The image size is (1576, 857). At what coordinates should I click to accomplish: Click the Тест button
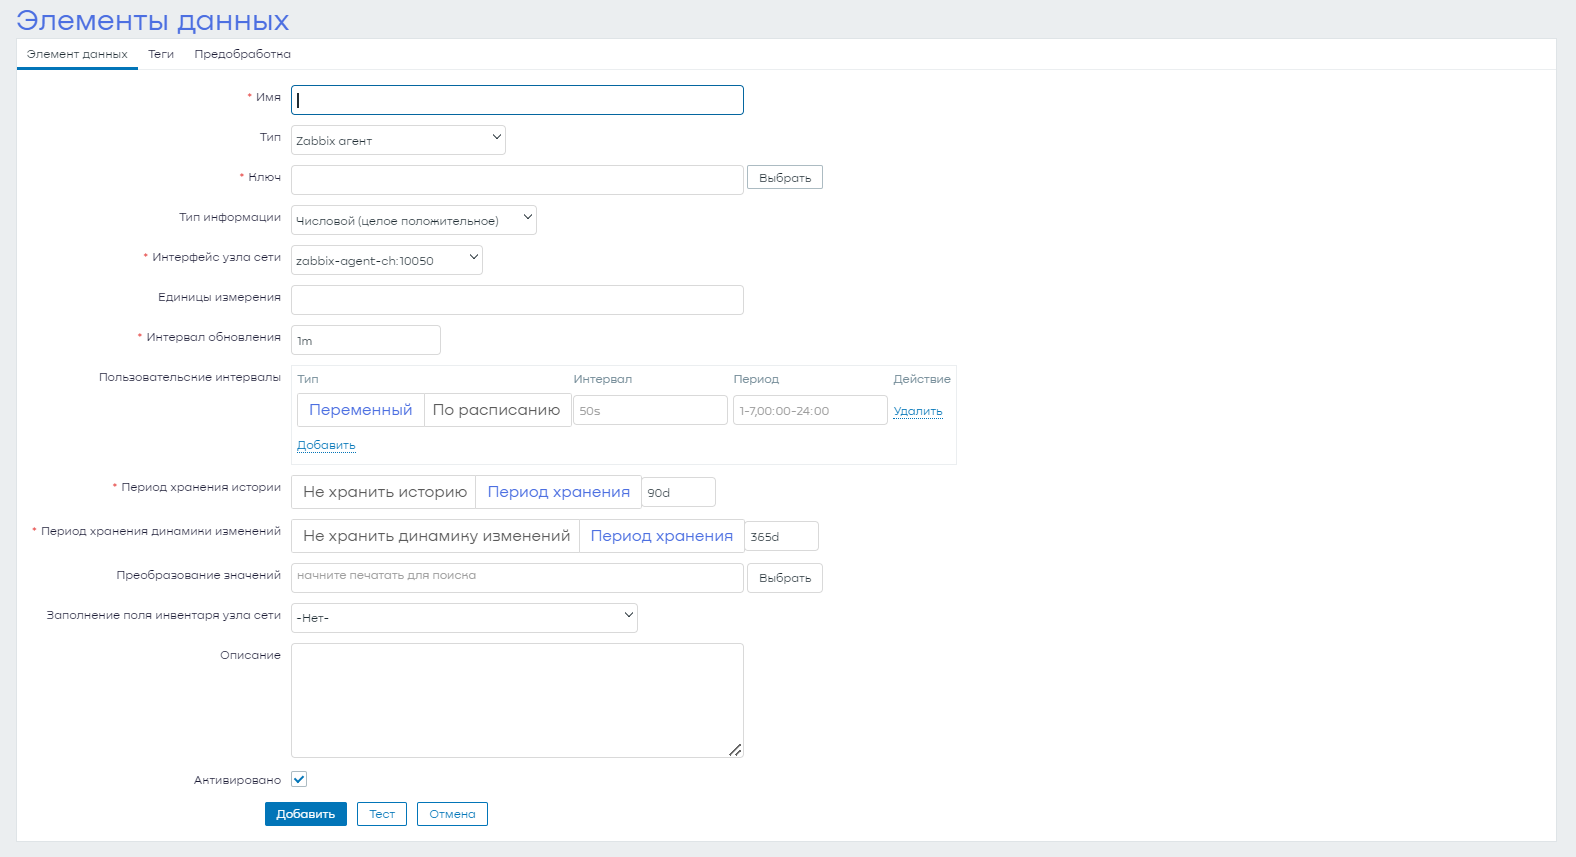tap(382, 814)
